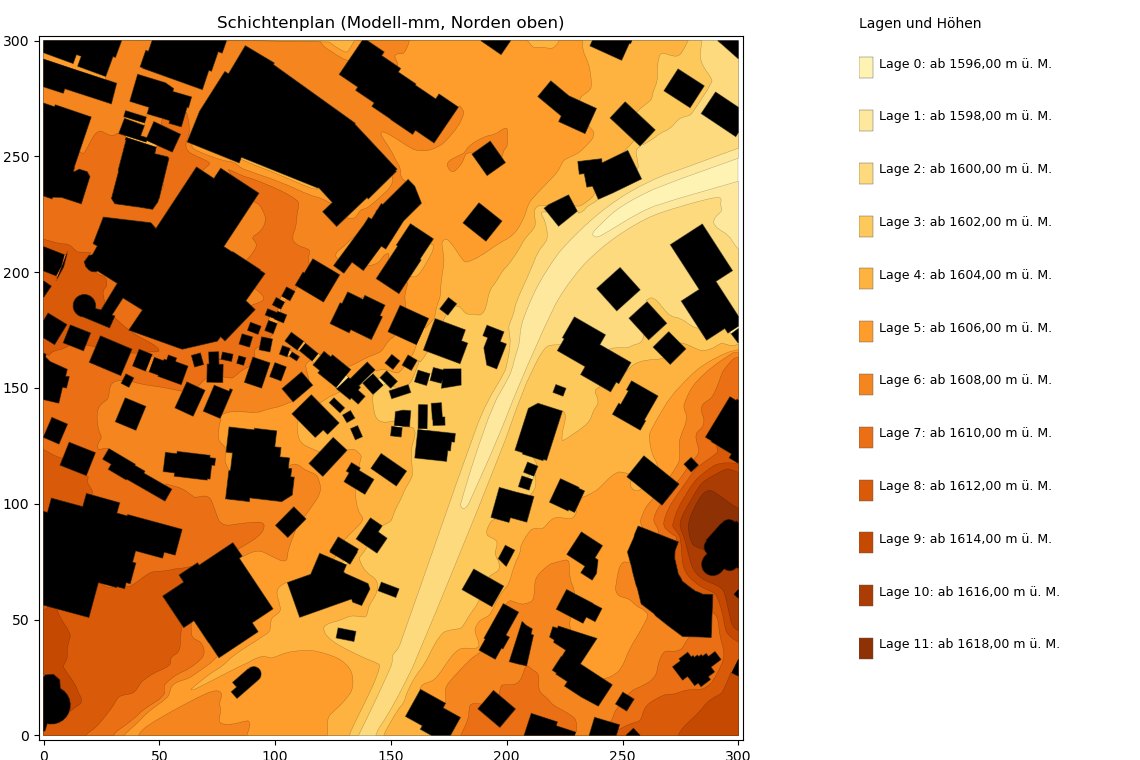Click the Lage 1 legend swatch
1140x760 pixels.
(866, 120)
